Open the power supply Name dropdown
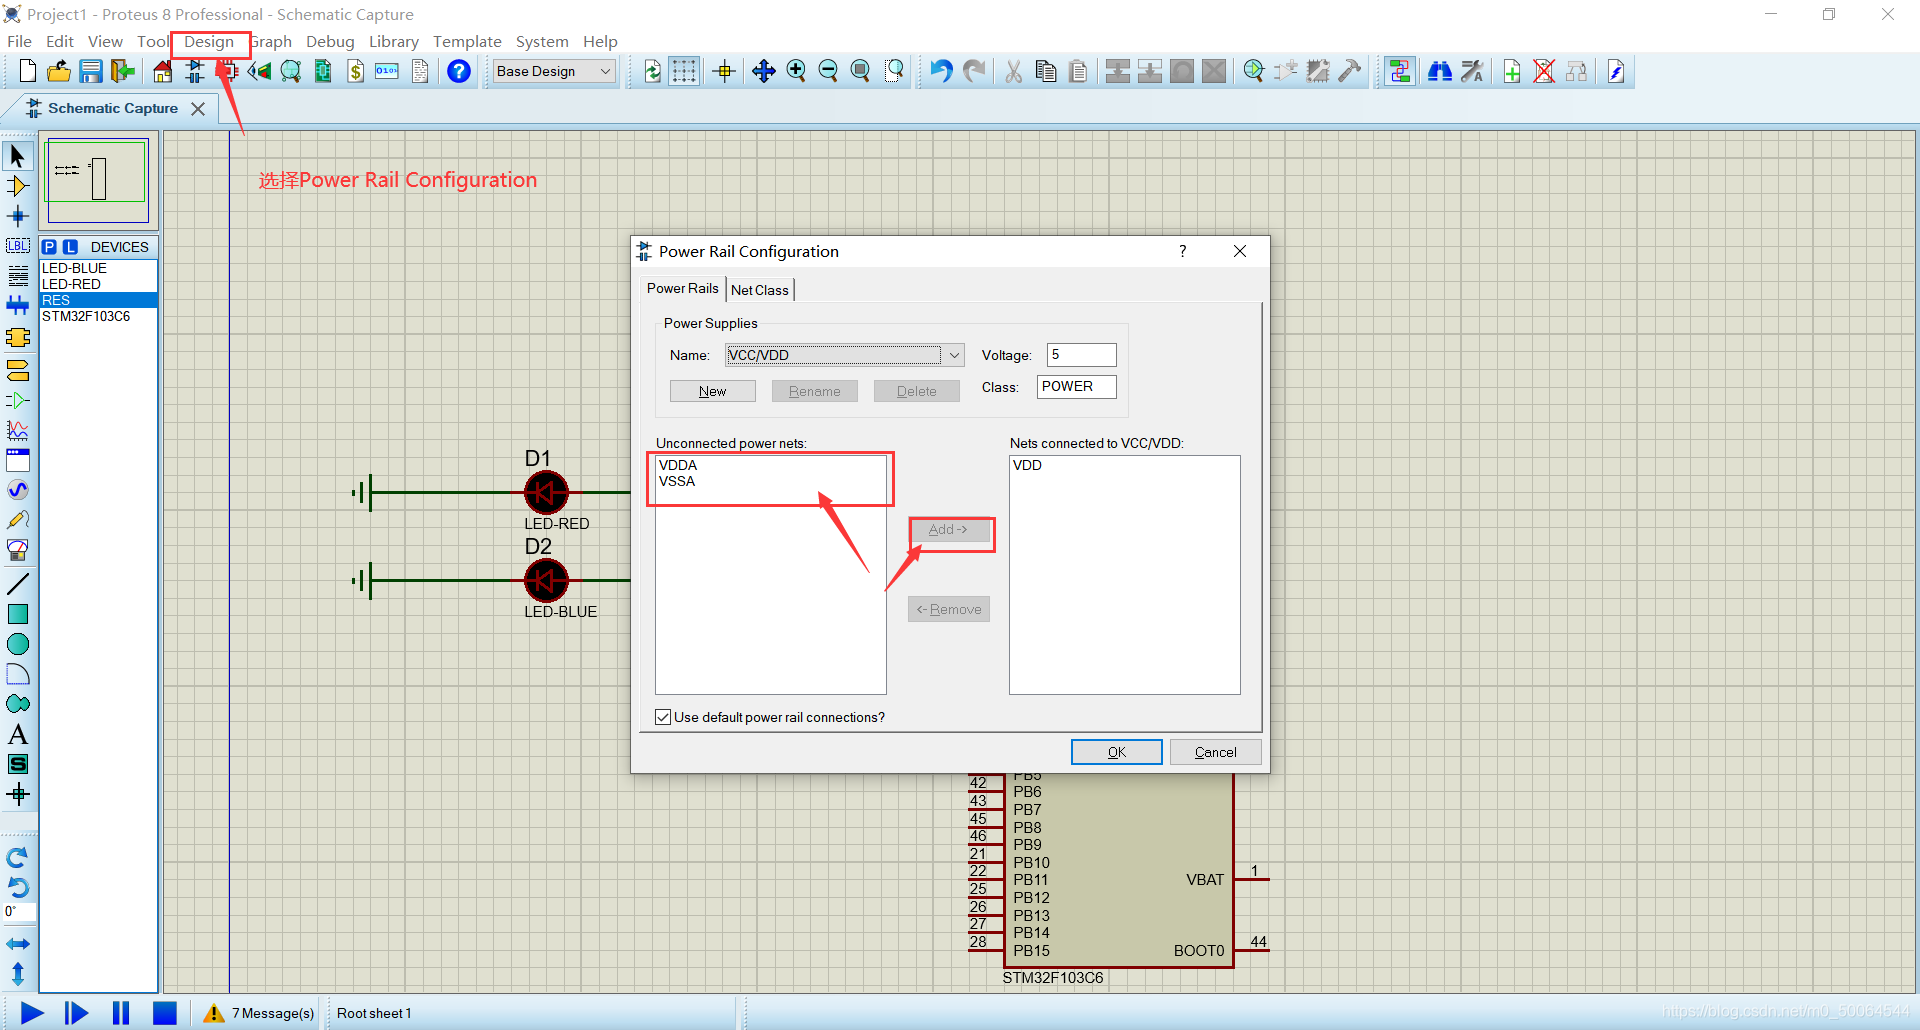The height and width of the screenshot is (1030, 1920). click(955, 355)
